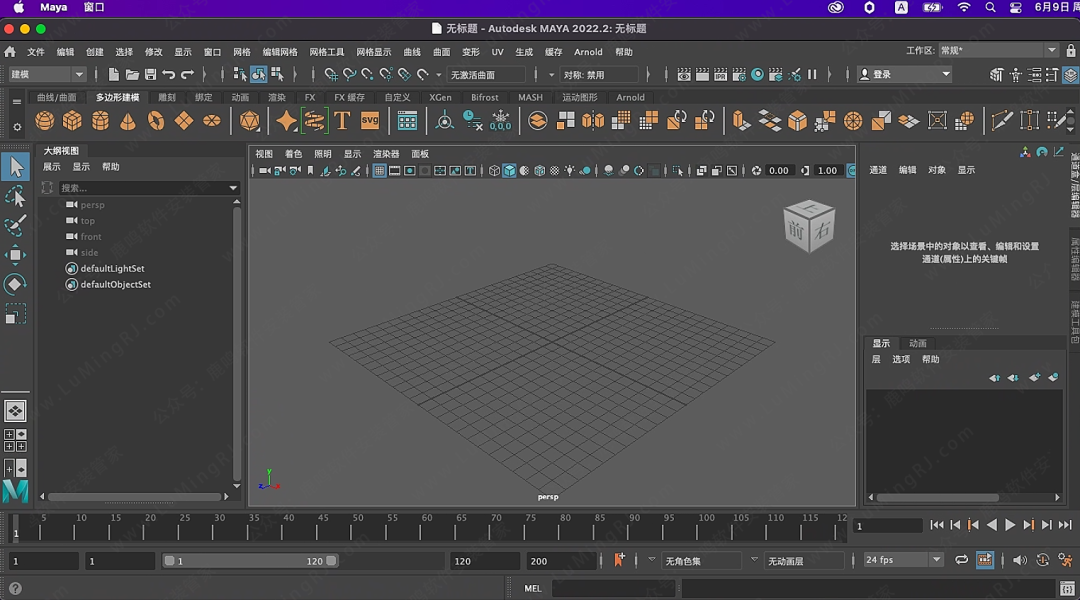The image size is (1080, 600).
Task: Select the polygon Type text tool
Action: [342, 121]
